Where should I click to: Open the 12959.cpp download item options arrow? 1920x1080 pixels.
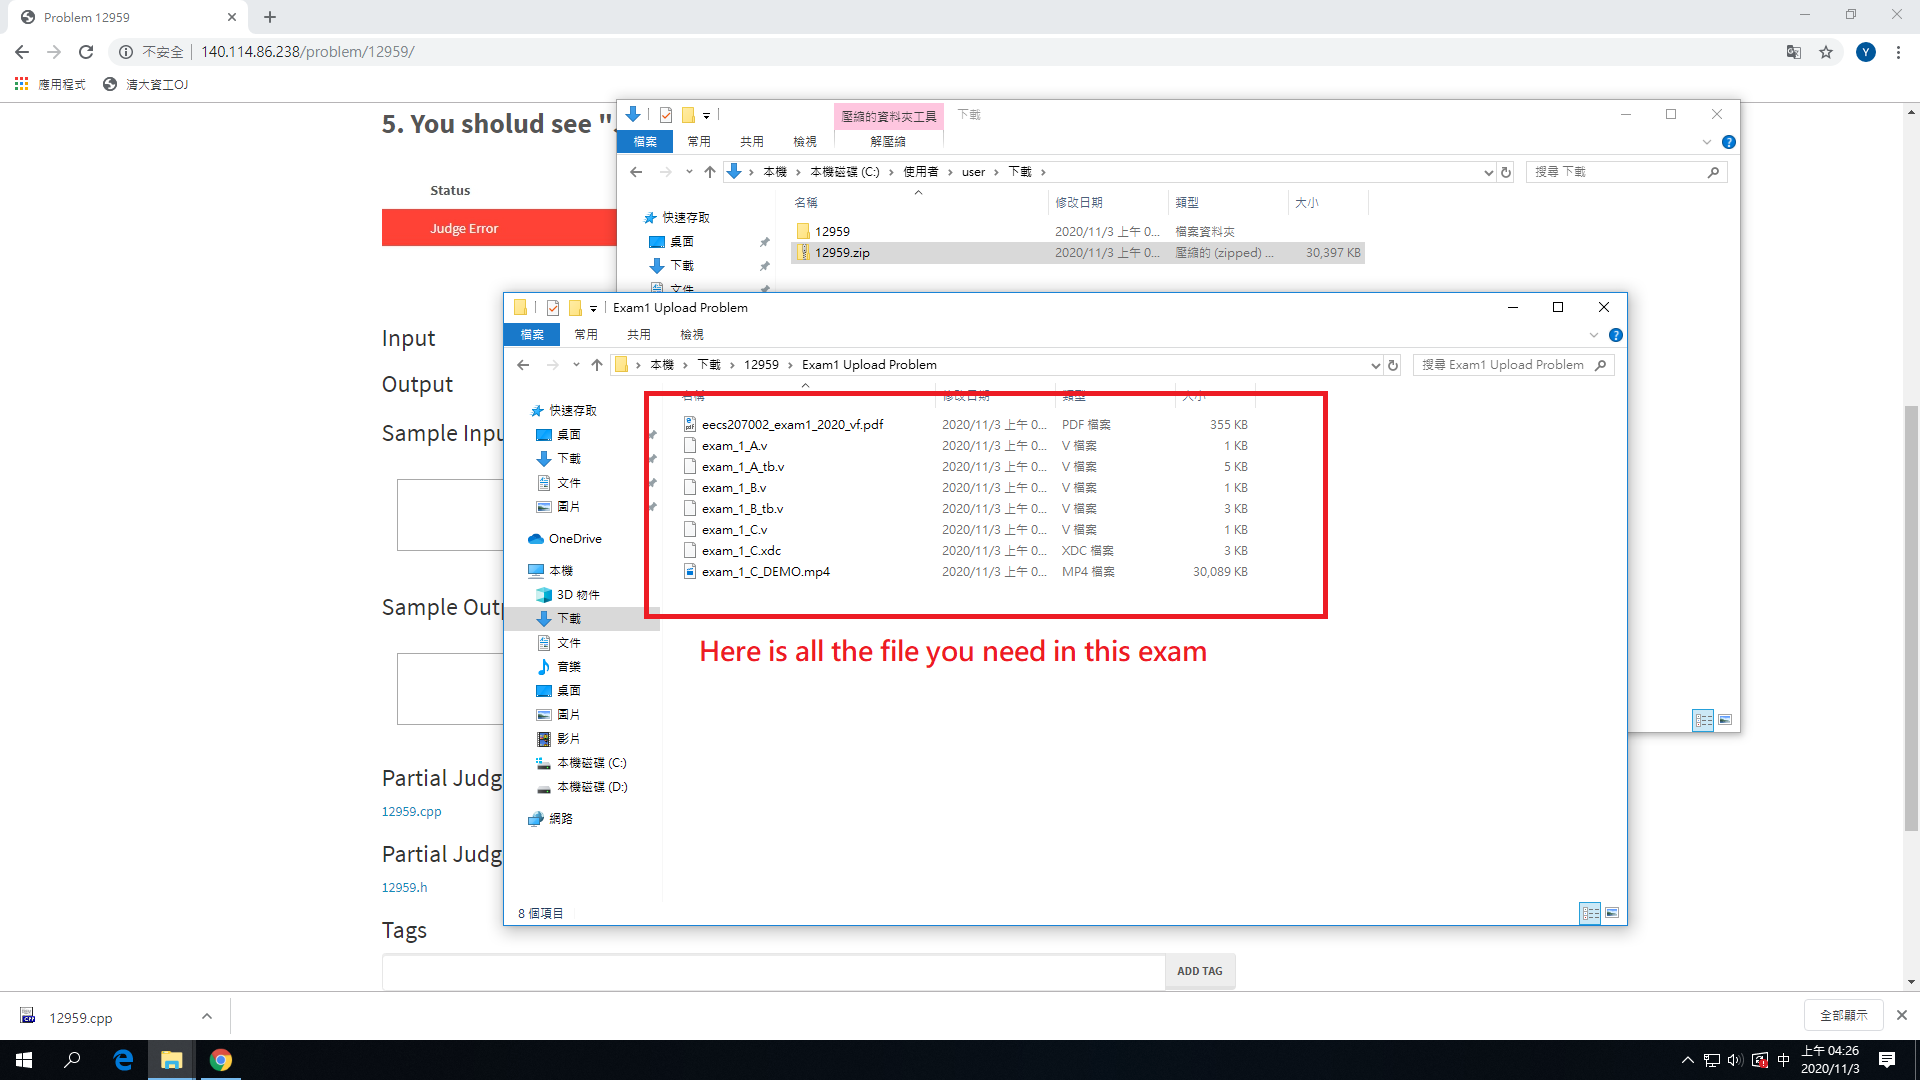pyautogui.click(x=207, y=1017)
